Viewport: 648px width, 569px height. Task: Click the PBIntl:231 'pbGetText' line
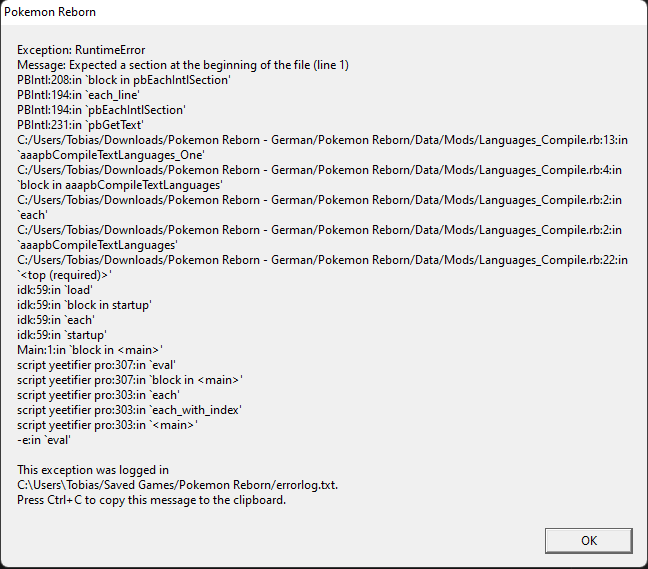tap(80, 125)
